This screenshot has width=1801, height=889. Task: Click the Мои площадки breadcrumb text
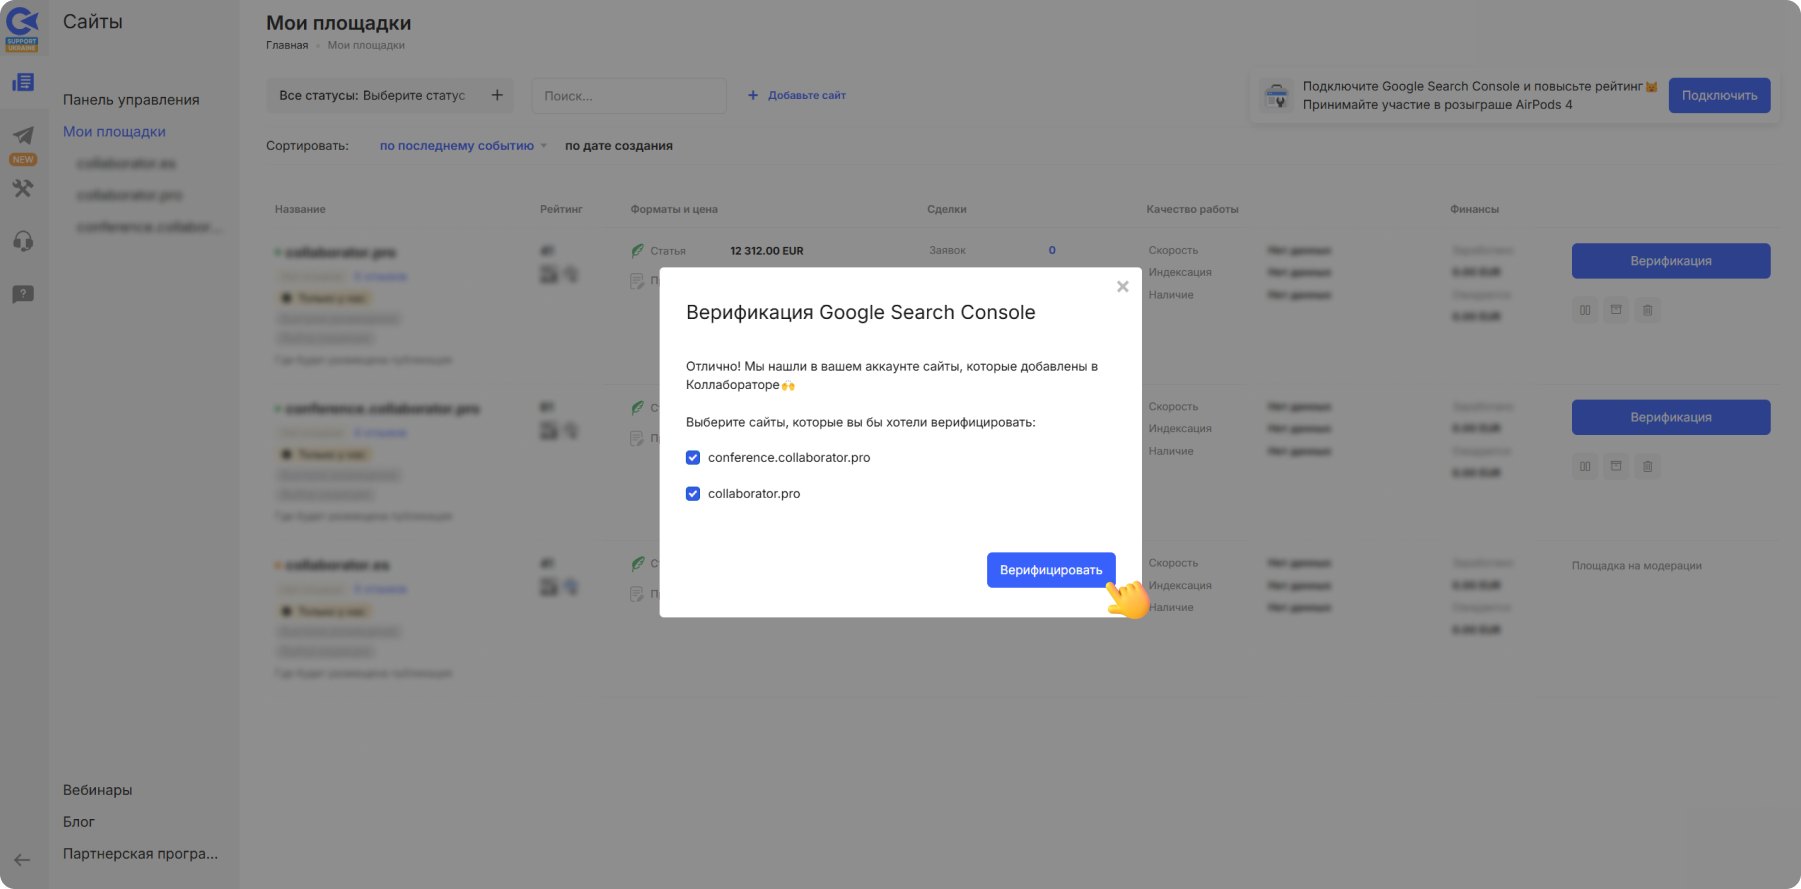(366, 45)
